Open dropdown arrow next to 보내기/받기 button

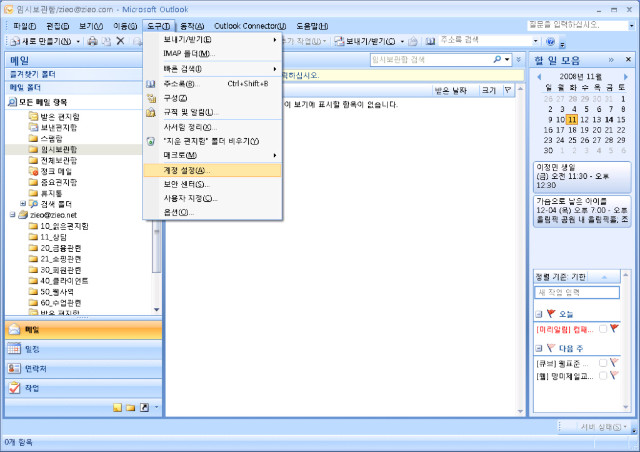(x=402, y=42)
